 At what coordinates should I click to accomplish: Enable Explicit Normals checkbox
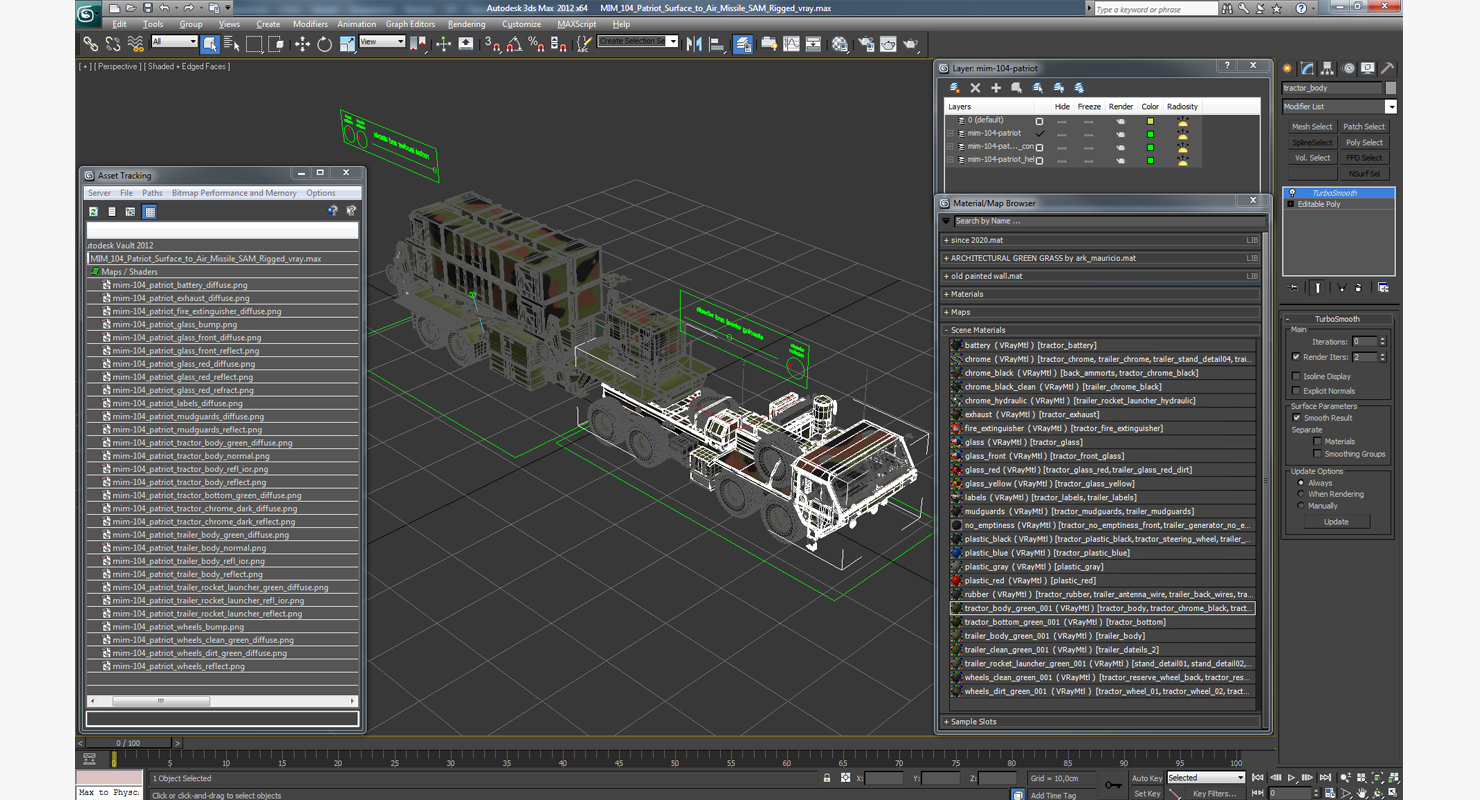tap(1296, 391)
